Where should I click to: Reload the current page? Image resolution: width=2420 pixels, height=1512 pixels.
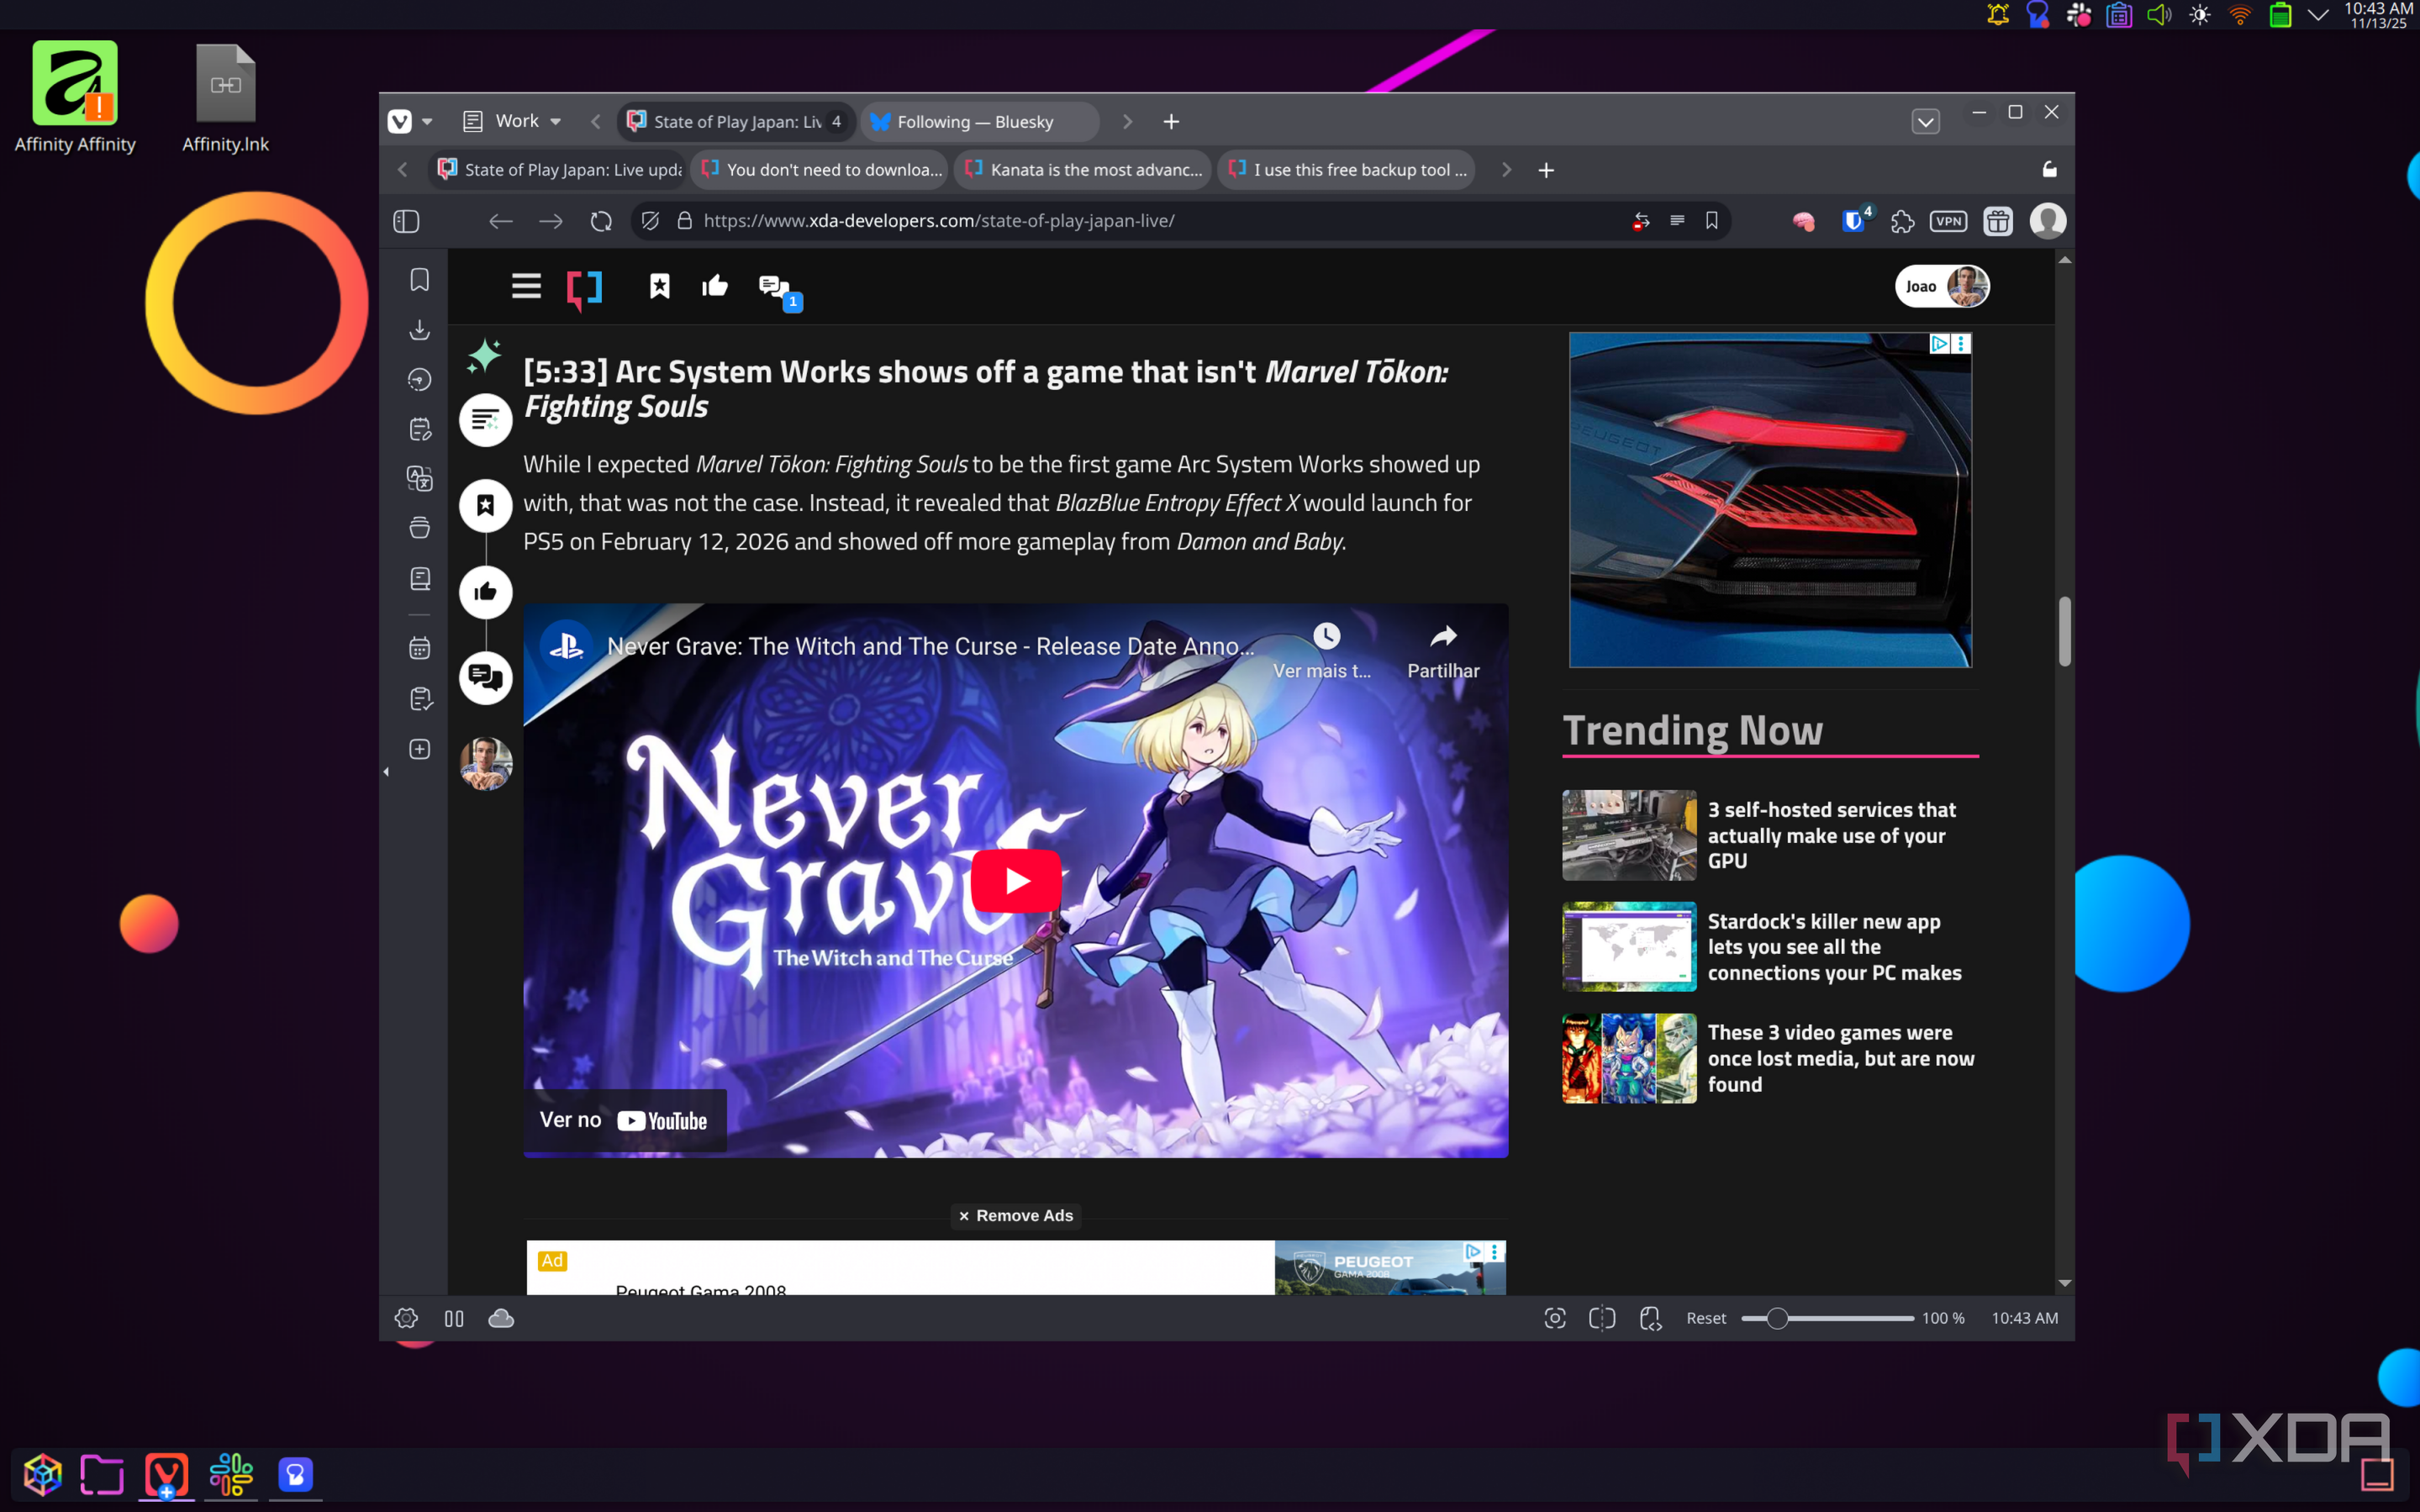click(x=601, y=221)
